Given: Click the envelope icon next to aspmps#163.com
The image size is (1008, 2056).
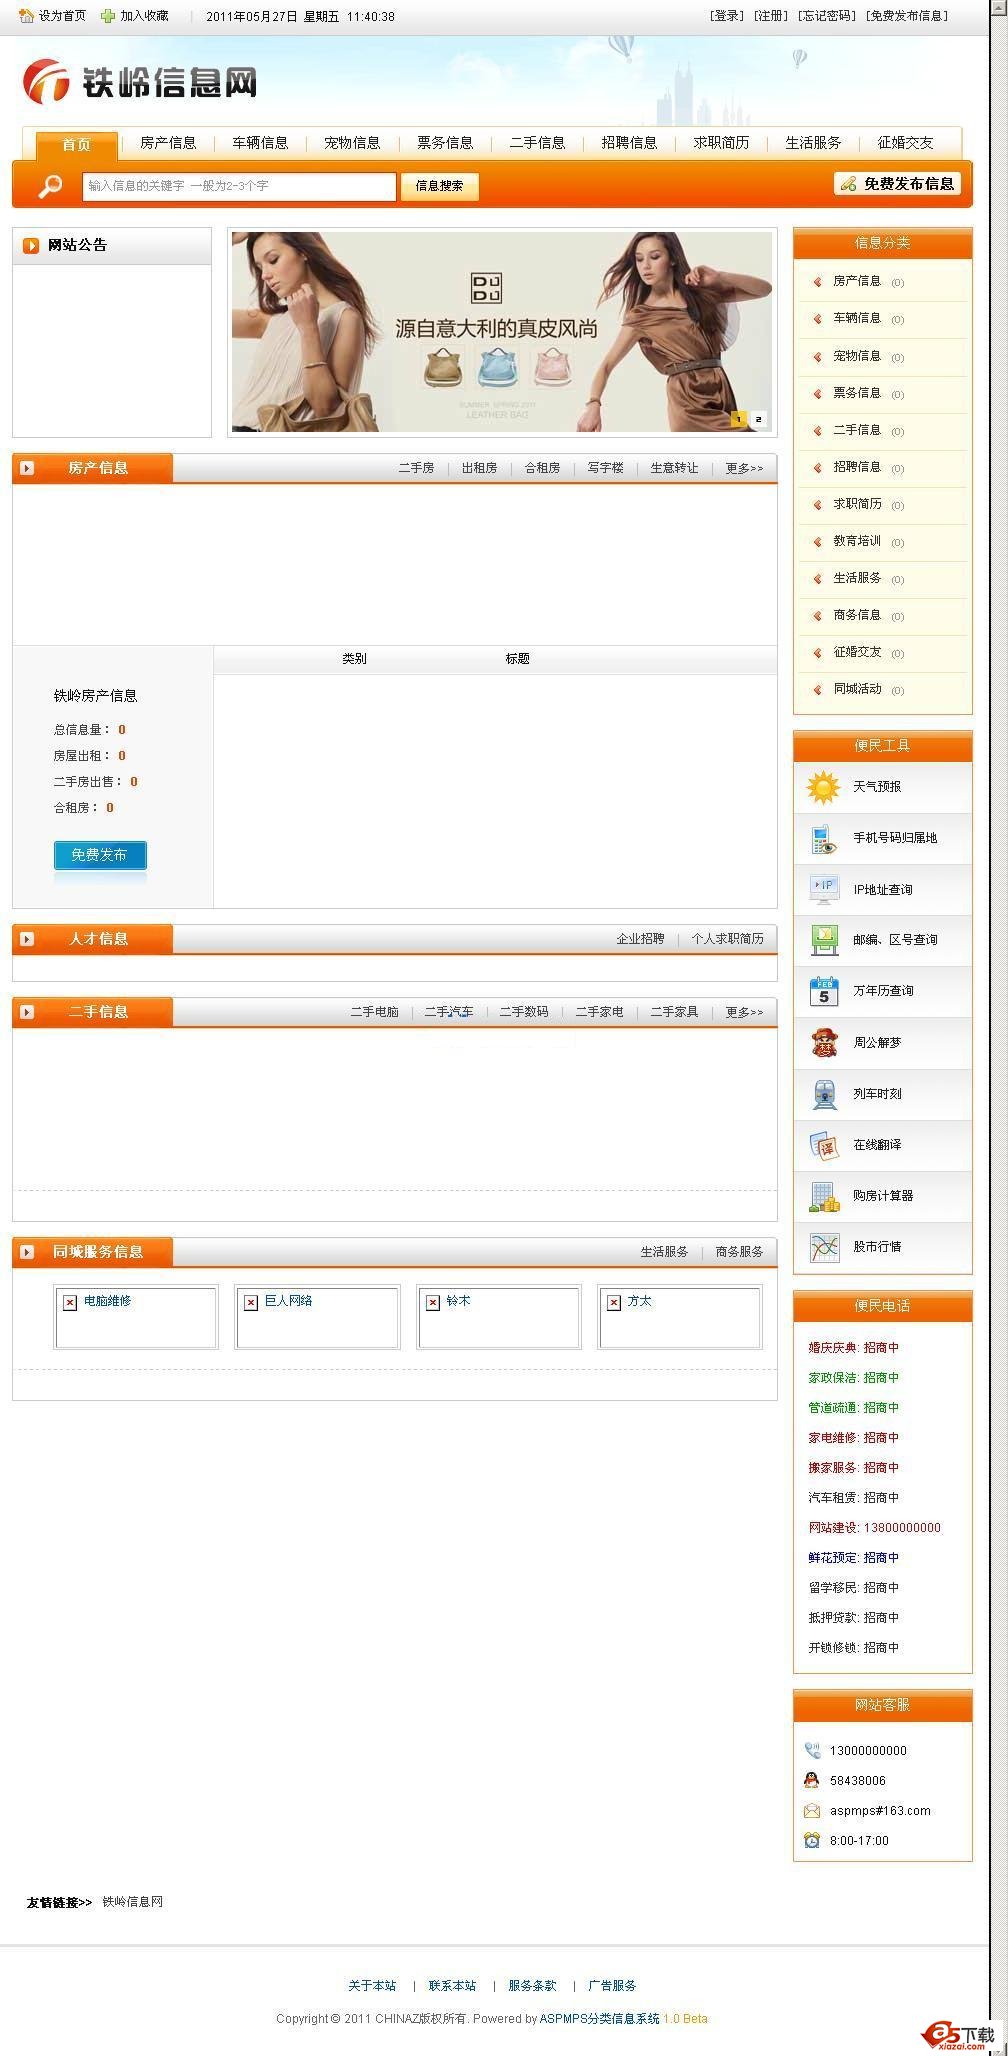Looking at the screenshot, I should pos(812,1810).
